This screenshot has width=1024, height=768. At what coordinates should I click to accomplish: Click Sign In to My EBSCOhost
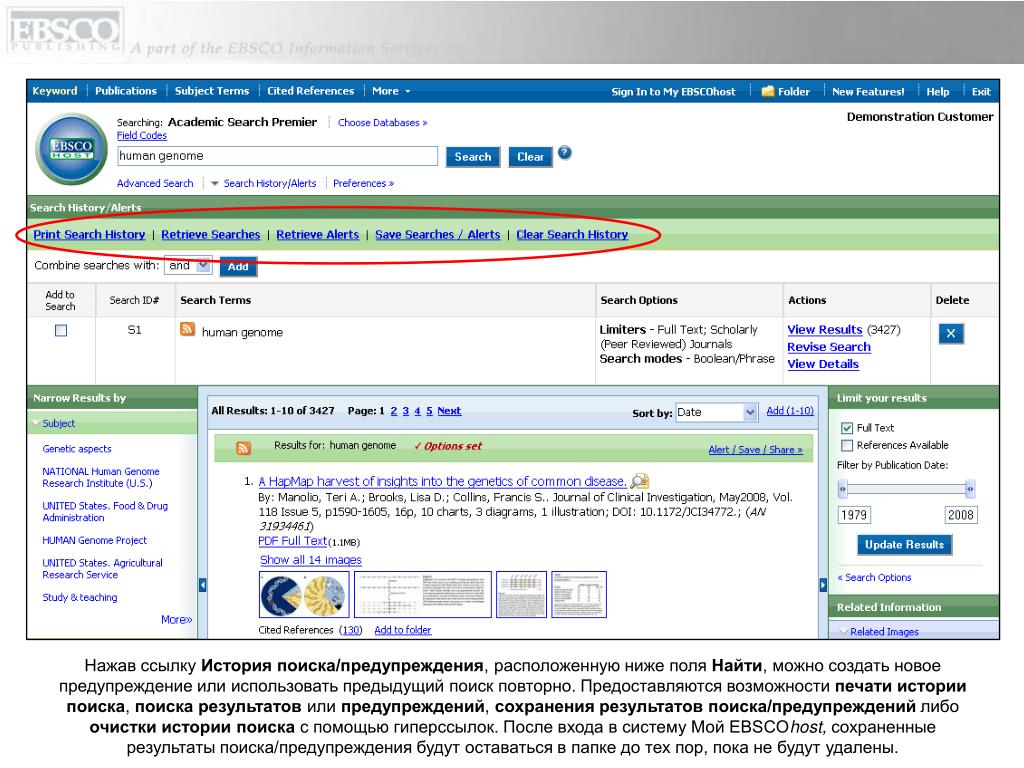(x=673, y=91)
